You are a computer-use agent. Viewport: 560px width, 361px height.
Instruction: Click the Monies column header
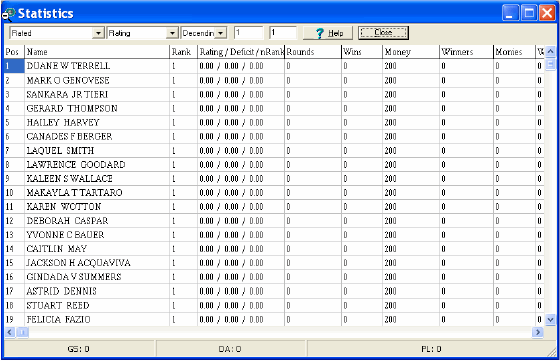pos(514,52)
